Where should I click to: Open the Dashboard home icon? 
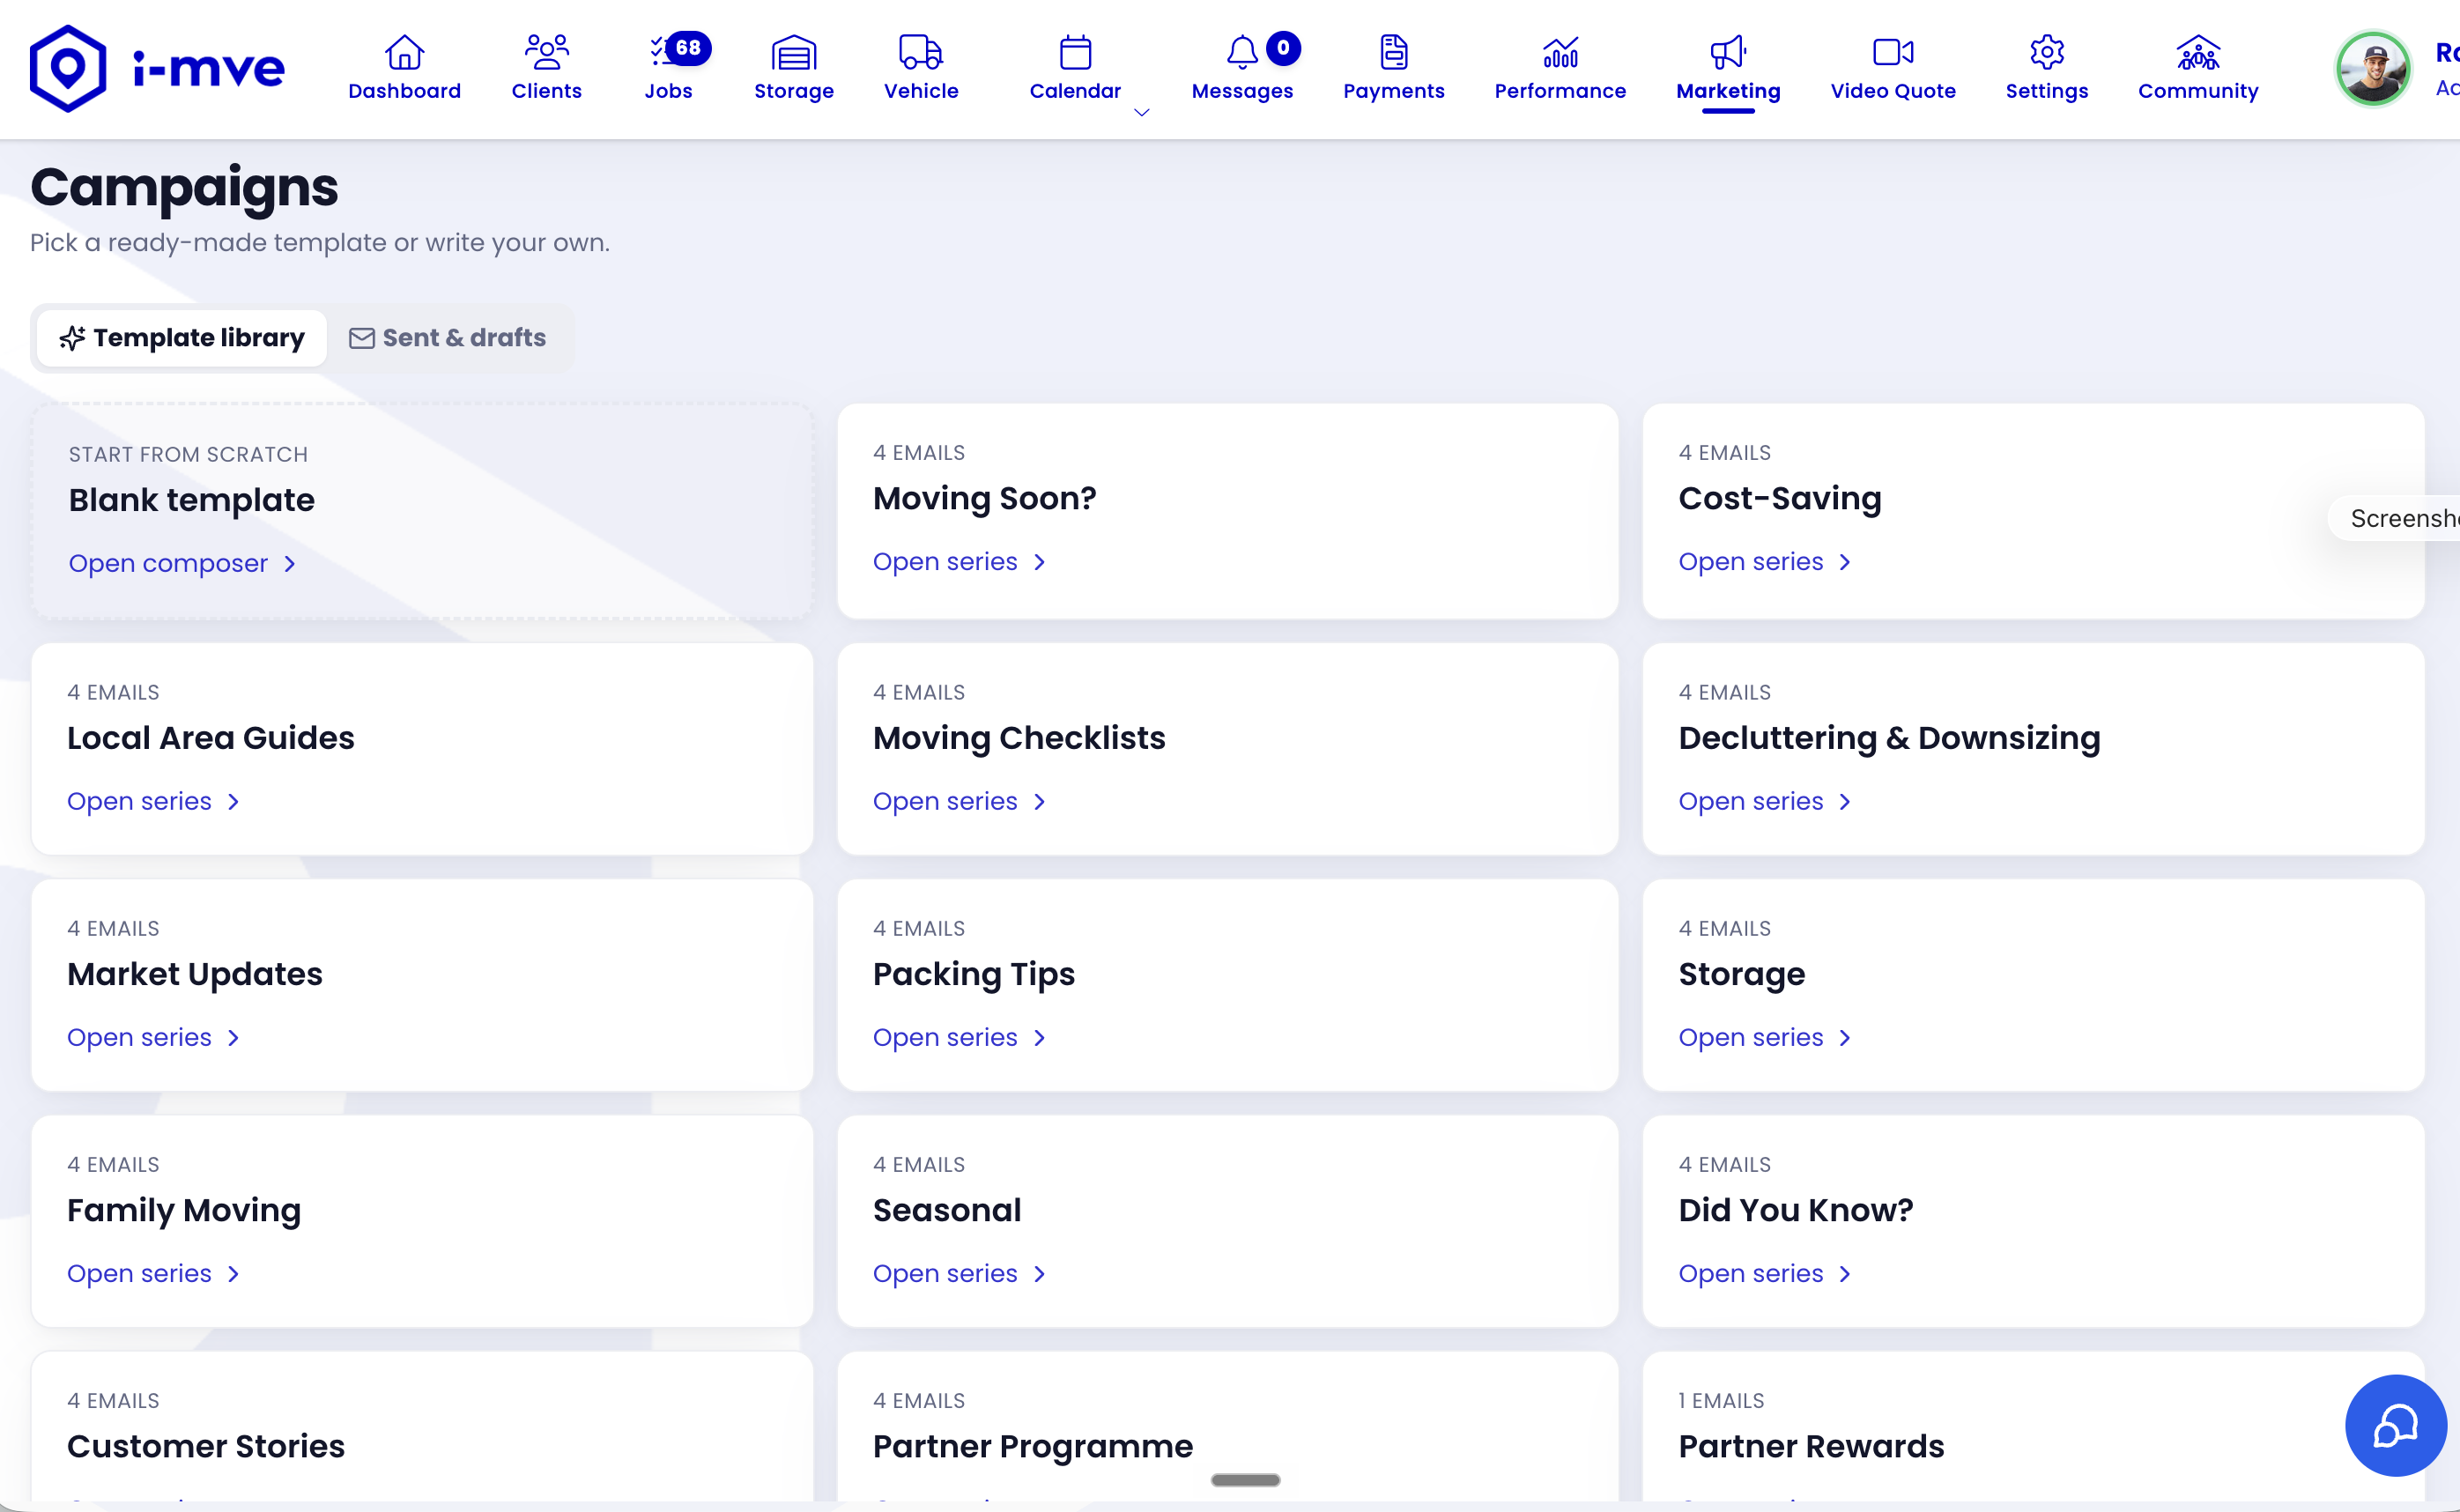pos(405,52)
